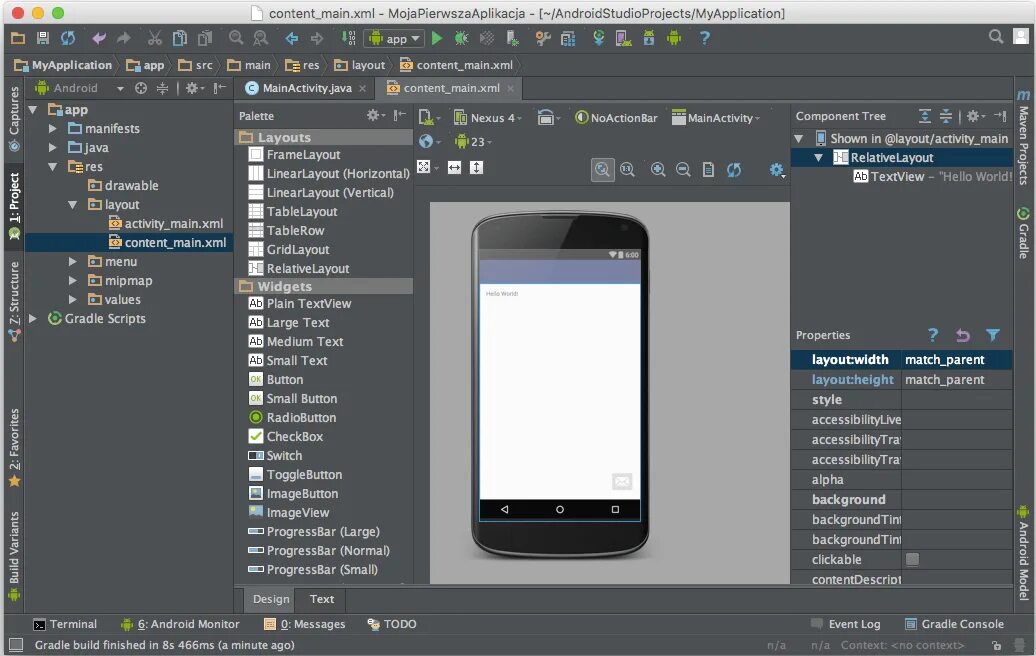The image size is (1036, 656).
Task: Open search everywhere magnifier at top right
Action: pos(996,36)
